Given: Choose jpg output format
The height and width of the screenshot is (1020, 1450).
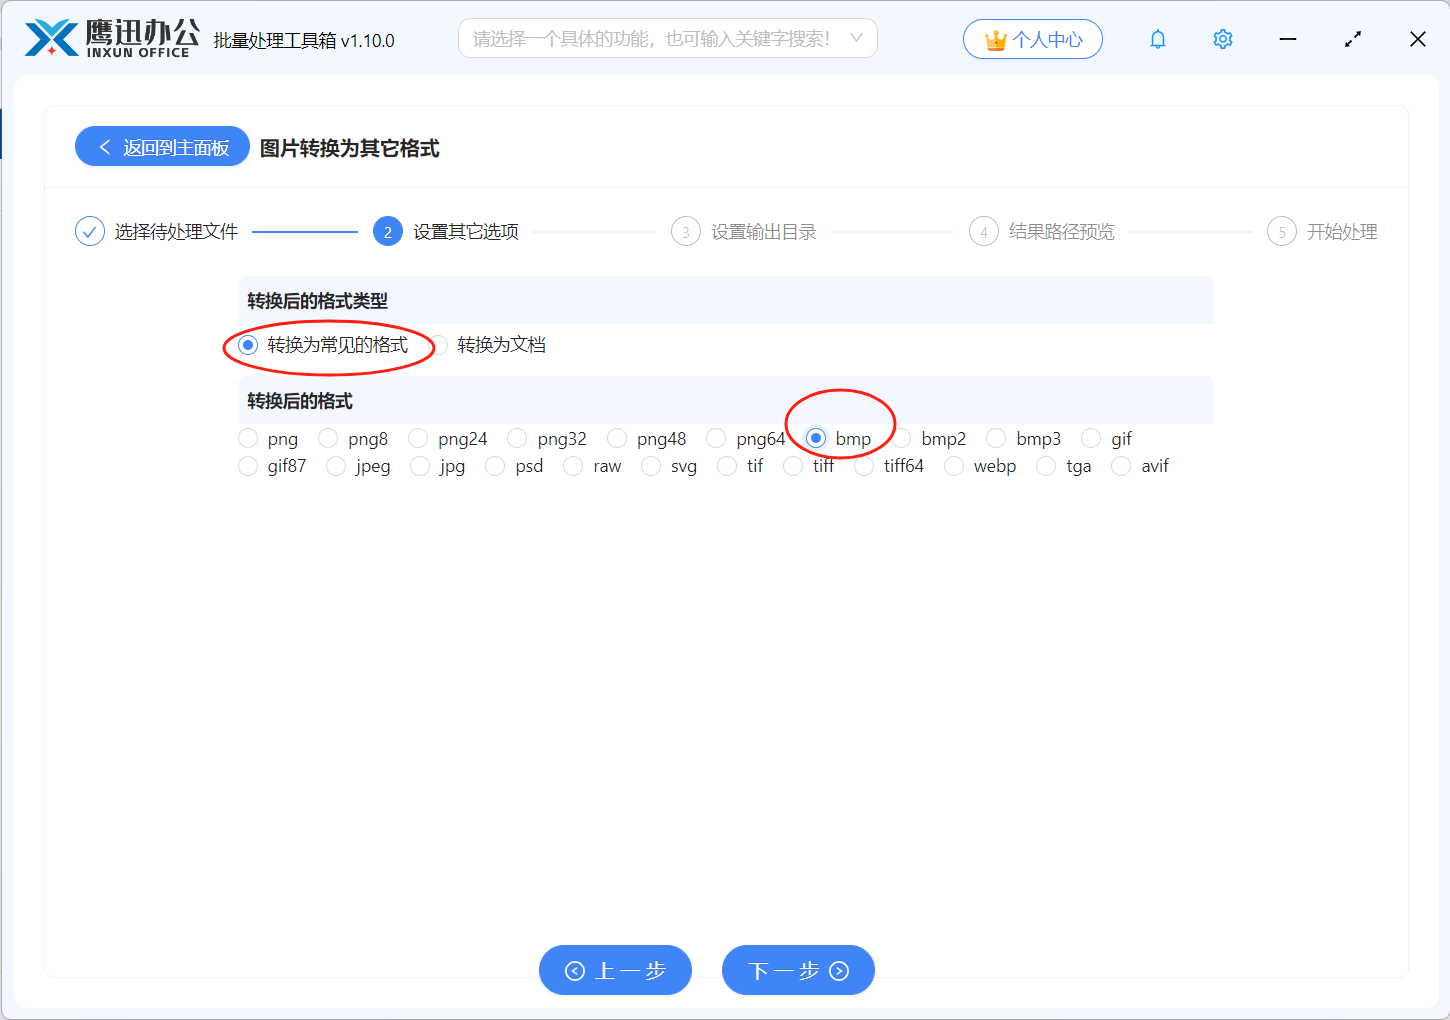Looking at the screenshot, I should point(420,466).
